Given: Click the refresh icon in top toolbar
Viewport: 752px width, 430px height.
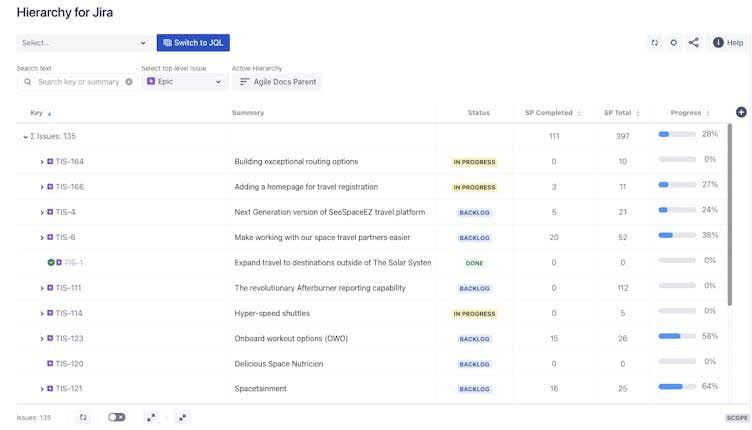Looking at the screenshot, I should [655, 43].
